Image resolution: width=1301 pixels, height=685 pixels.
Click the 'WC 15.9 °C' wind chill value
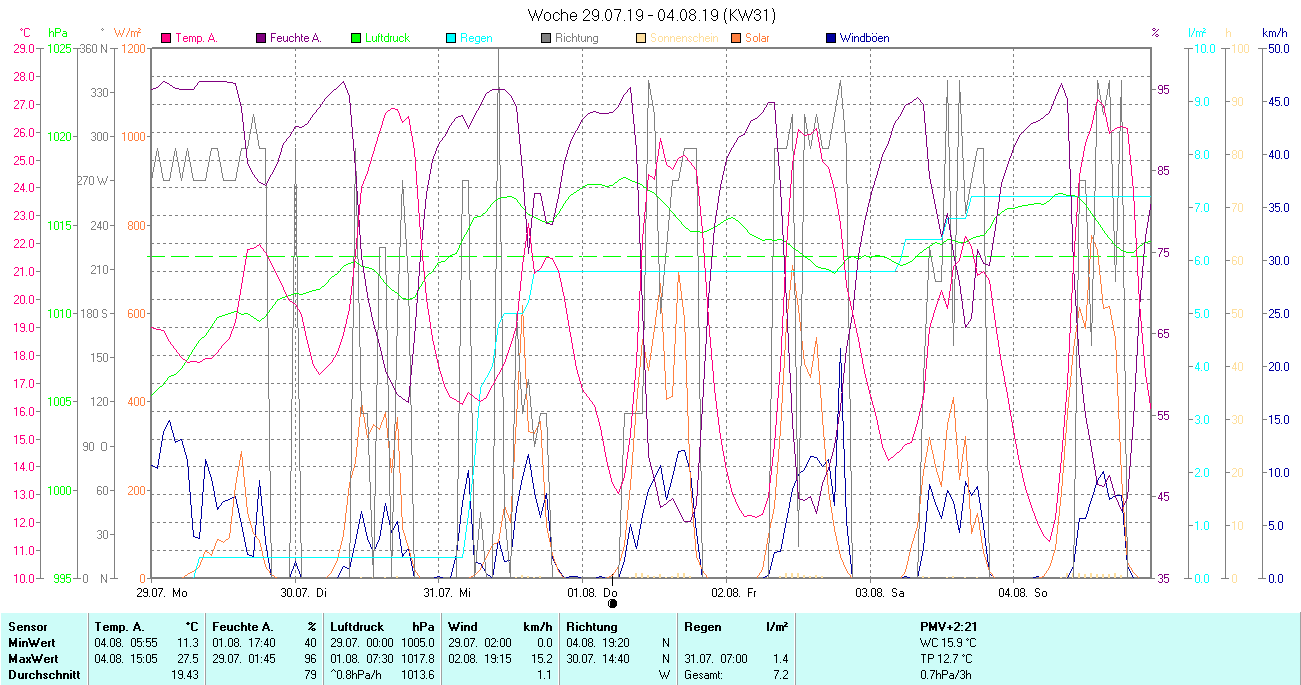click(948, 642)
